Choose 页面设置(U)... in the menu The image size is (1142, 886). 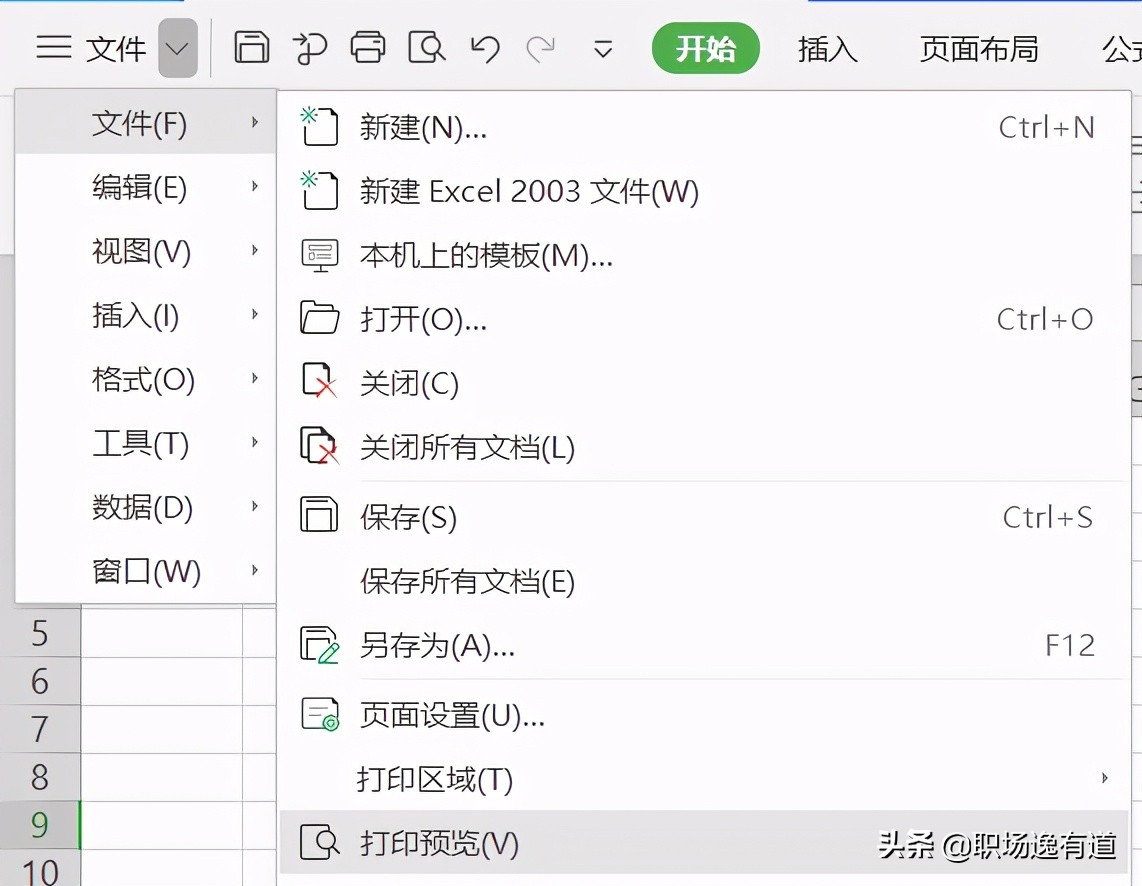[x=704, y=716]
